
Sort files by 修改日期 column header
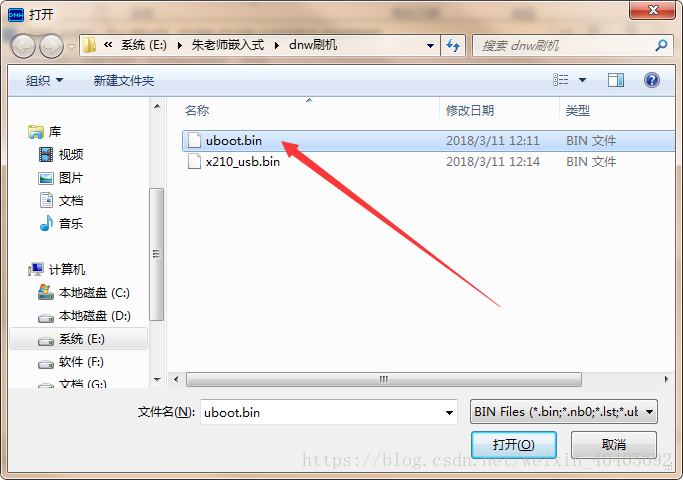(470, 110)
